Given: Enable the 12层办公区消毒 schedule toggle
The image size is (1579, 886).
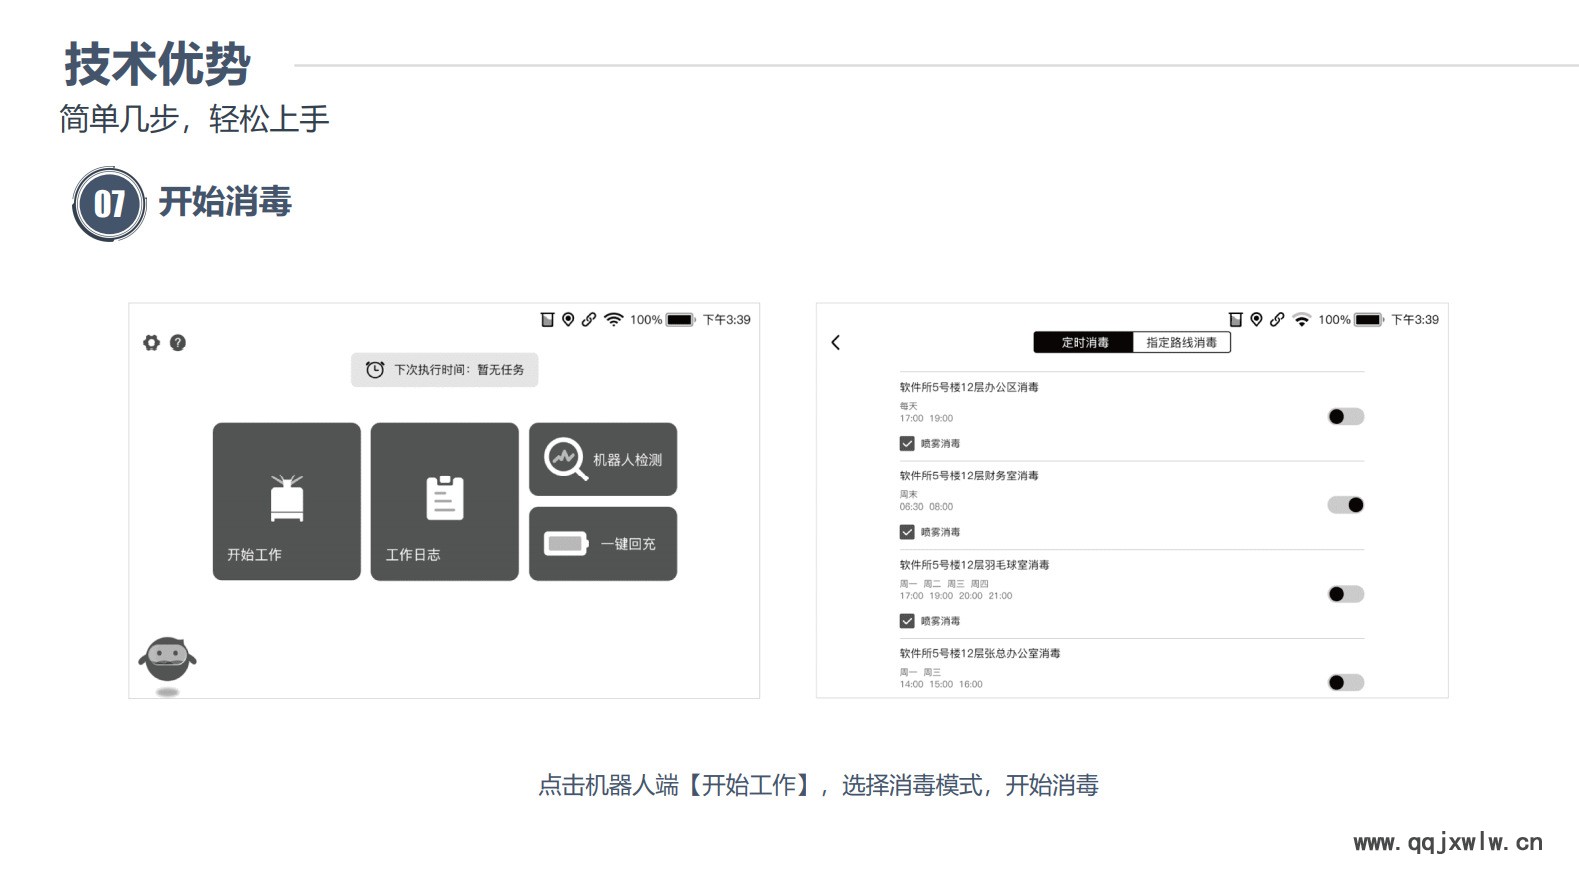Looking at the screenshot, I should click(1345, 417).
